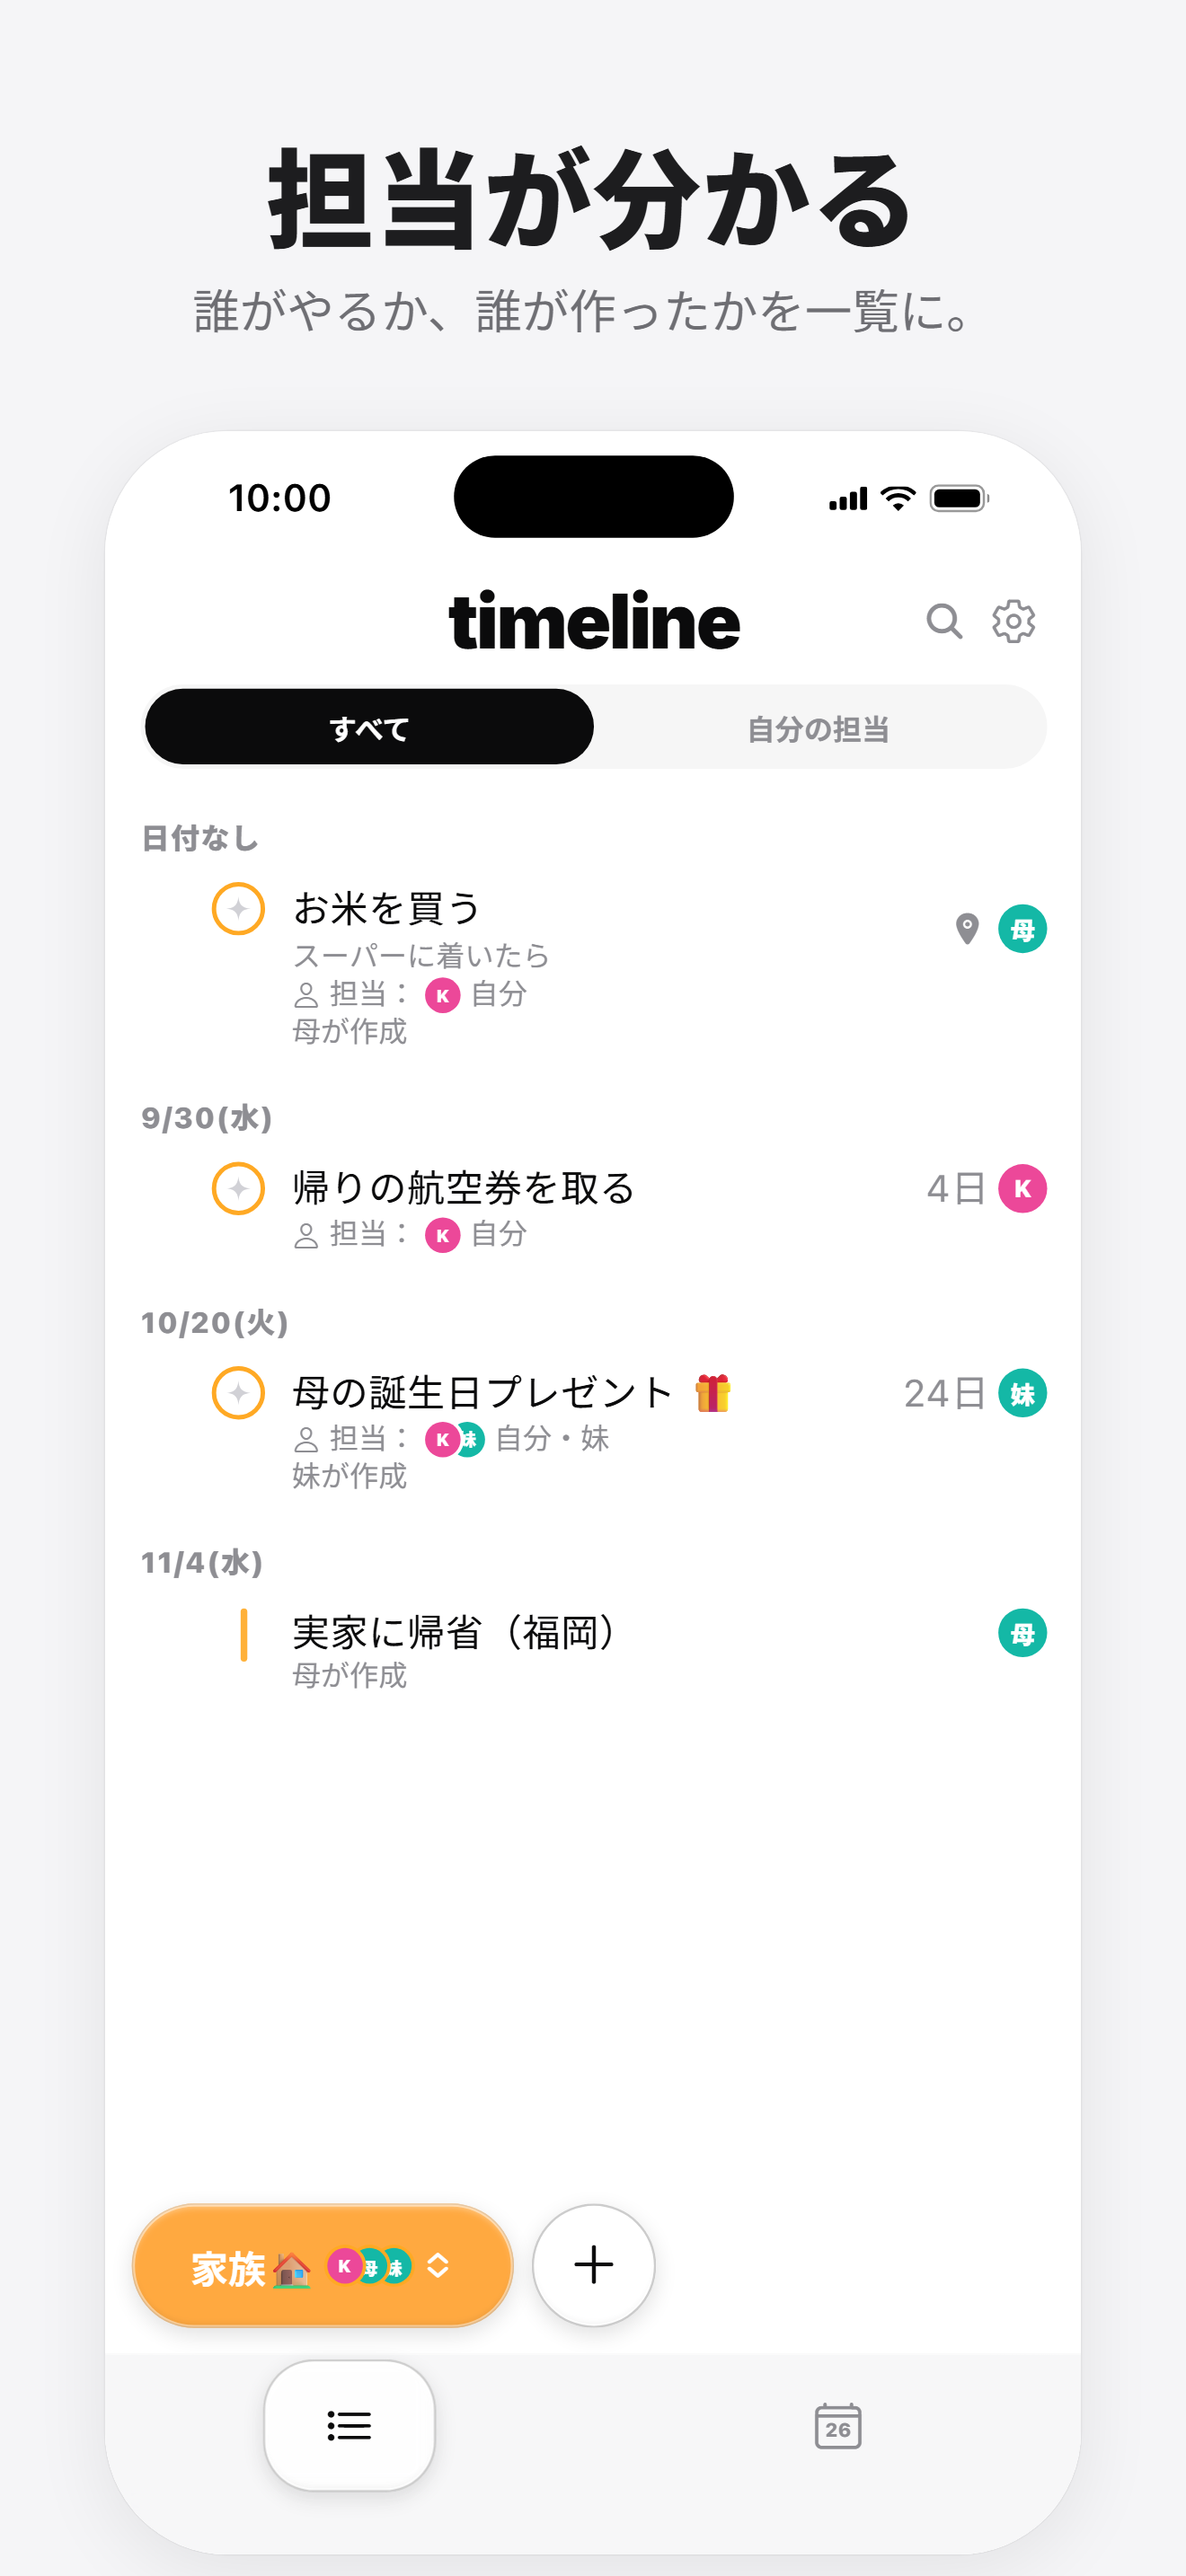Viewport: 1186px width, 2576px height.
Task: Select the list view icon in bottom bar
Action: point(349,2426)
